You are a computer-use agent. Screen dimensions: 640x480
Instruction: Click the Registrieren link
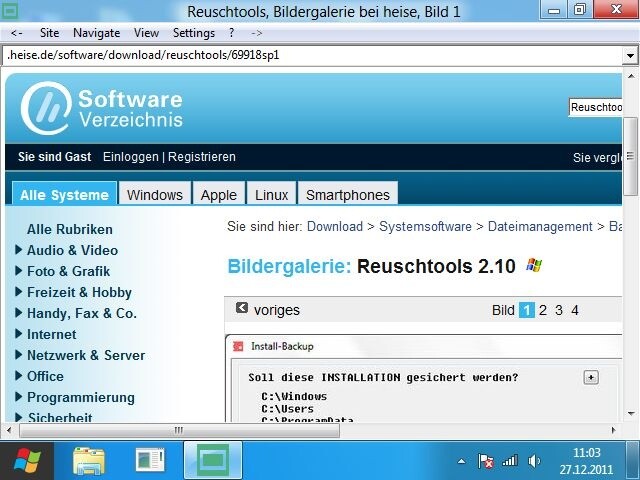click(x=202, y=157)
